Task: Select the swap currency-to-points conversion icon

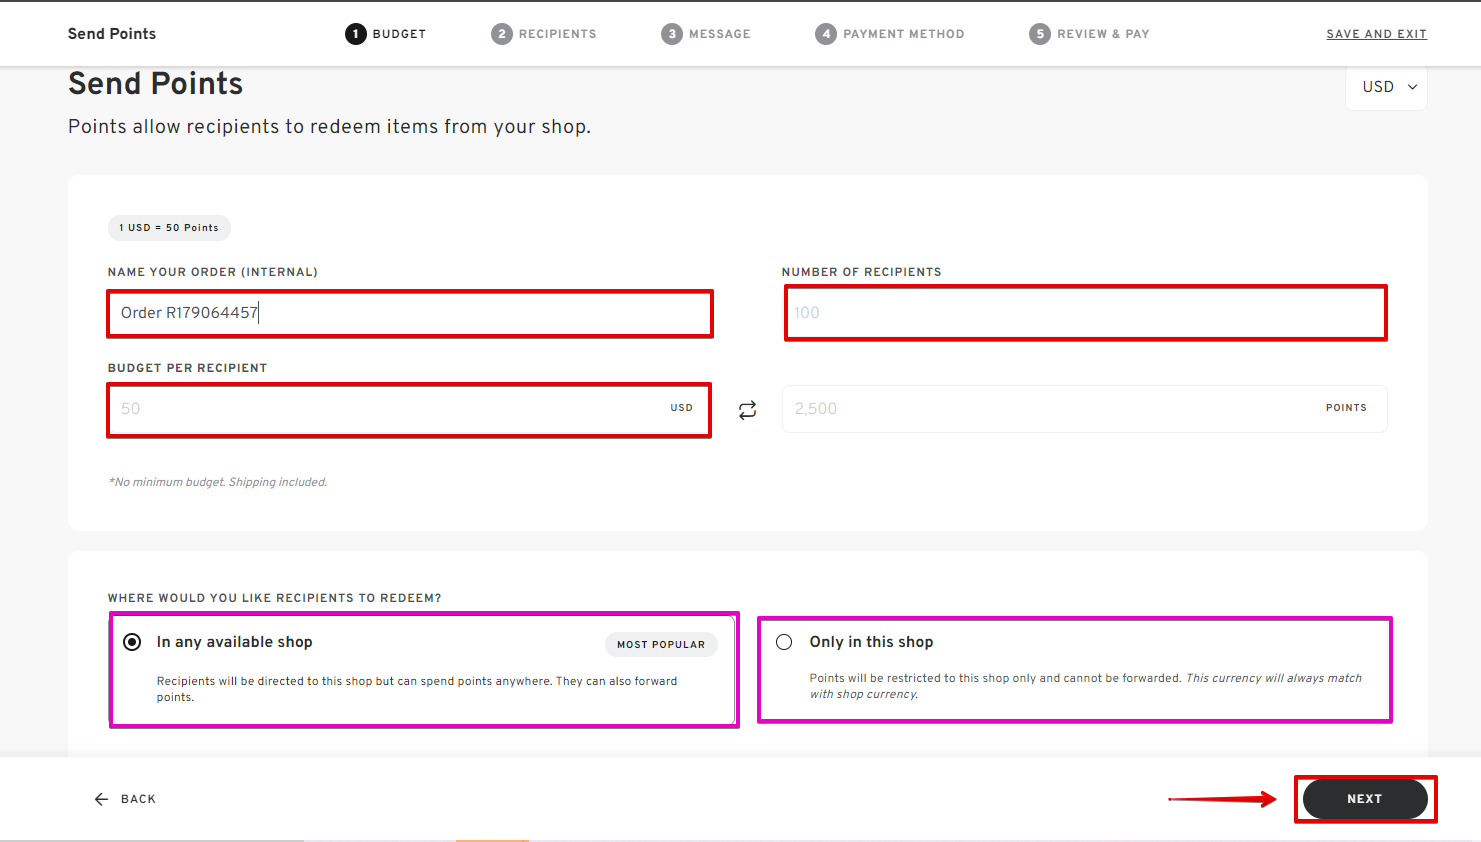Action: tap(747, 409)
